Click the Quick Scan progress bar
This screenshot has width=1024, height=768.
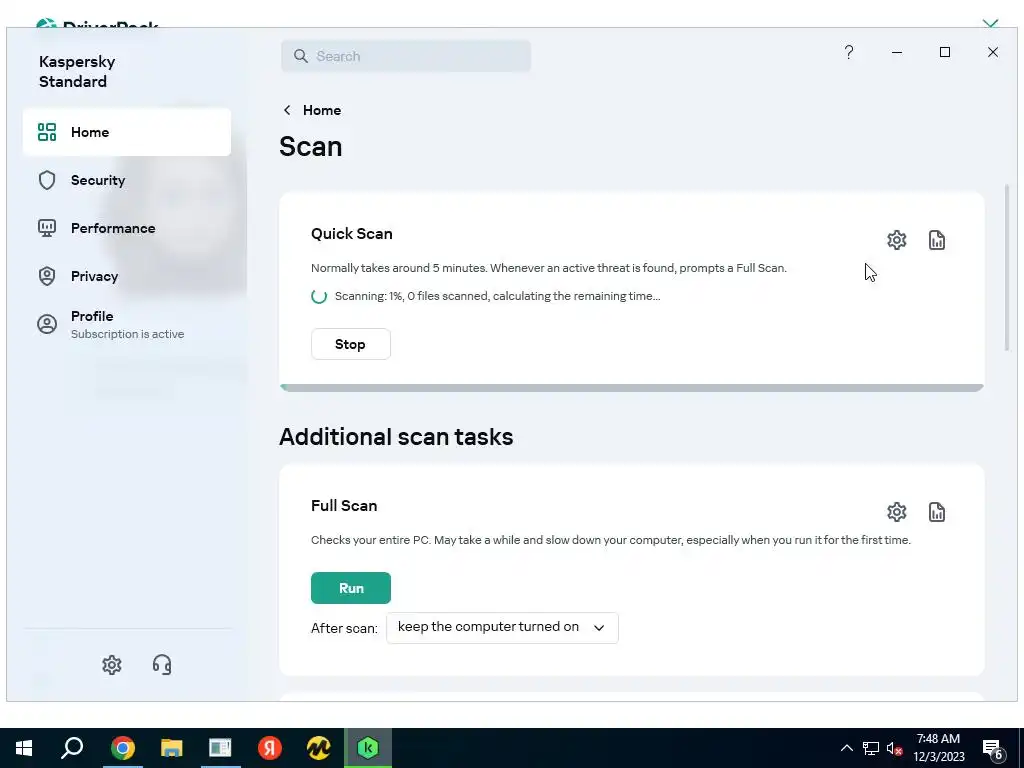632,388
